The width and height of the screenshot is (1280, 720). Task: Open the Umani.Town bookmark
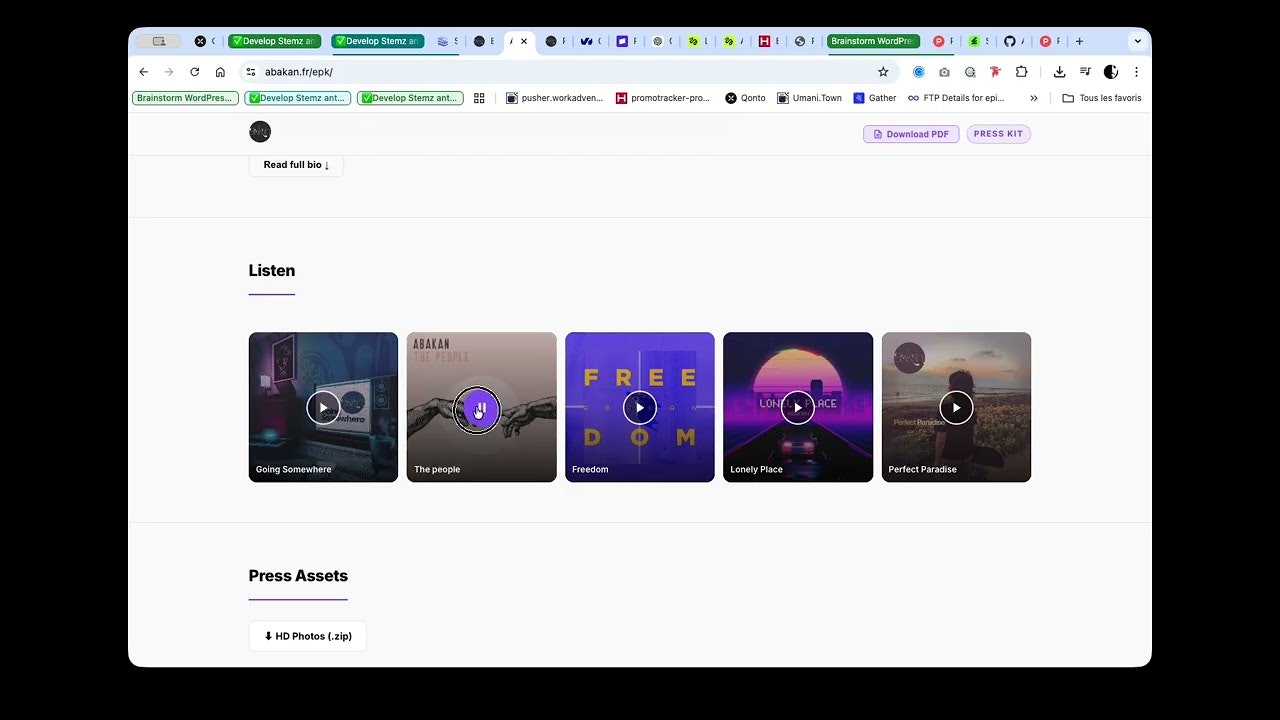[810, 98]
